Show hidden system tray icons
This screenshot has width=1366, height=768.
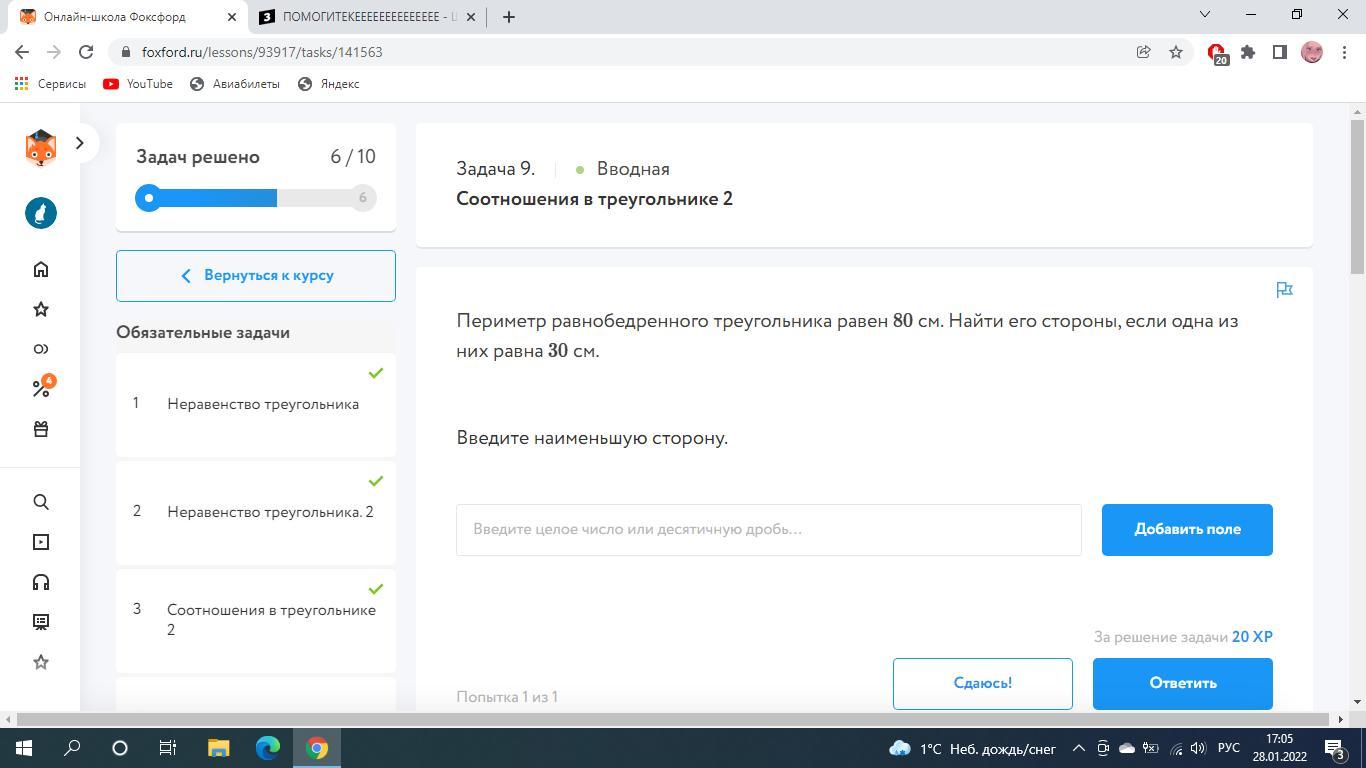1078,748
